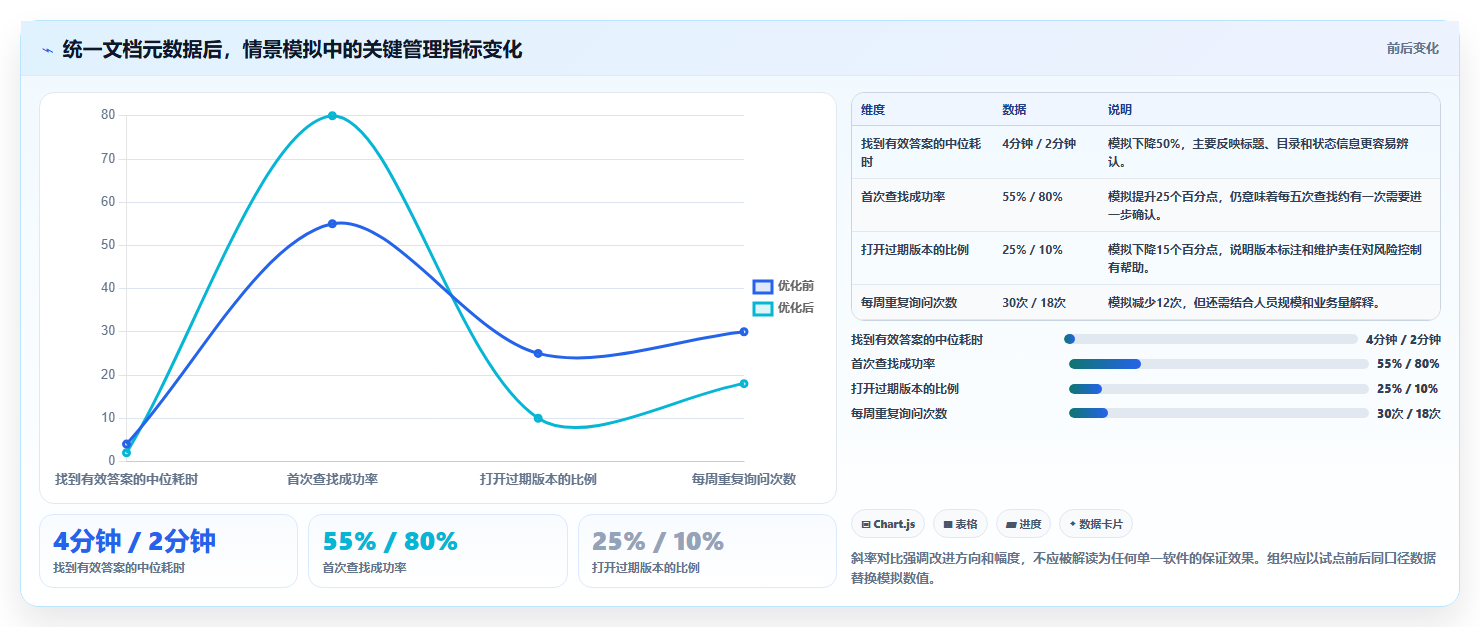The width and height of the screenshot is (1480, 627).
Task: Click the 55% / 80% value beside progress bar
Action: (1408, 364)
